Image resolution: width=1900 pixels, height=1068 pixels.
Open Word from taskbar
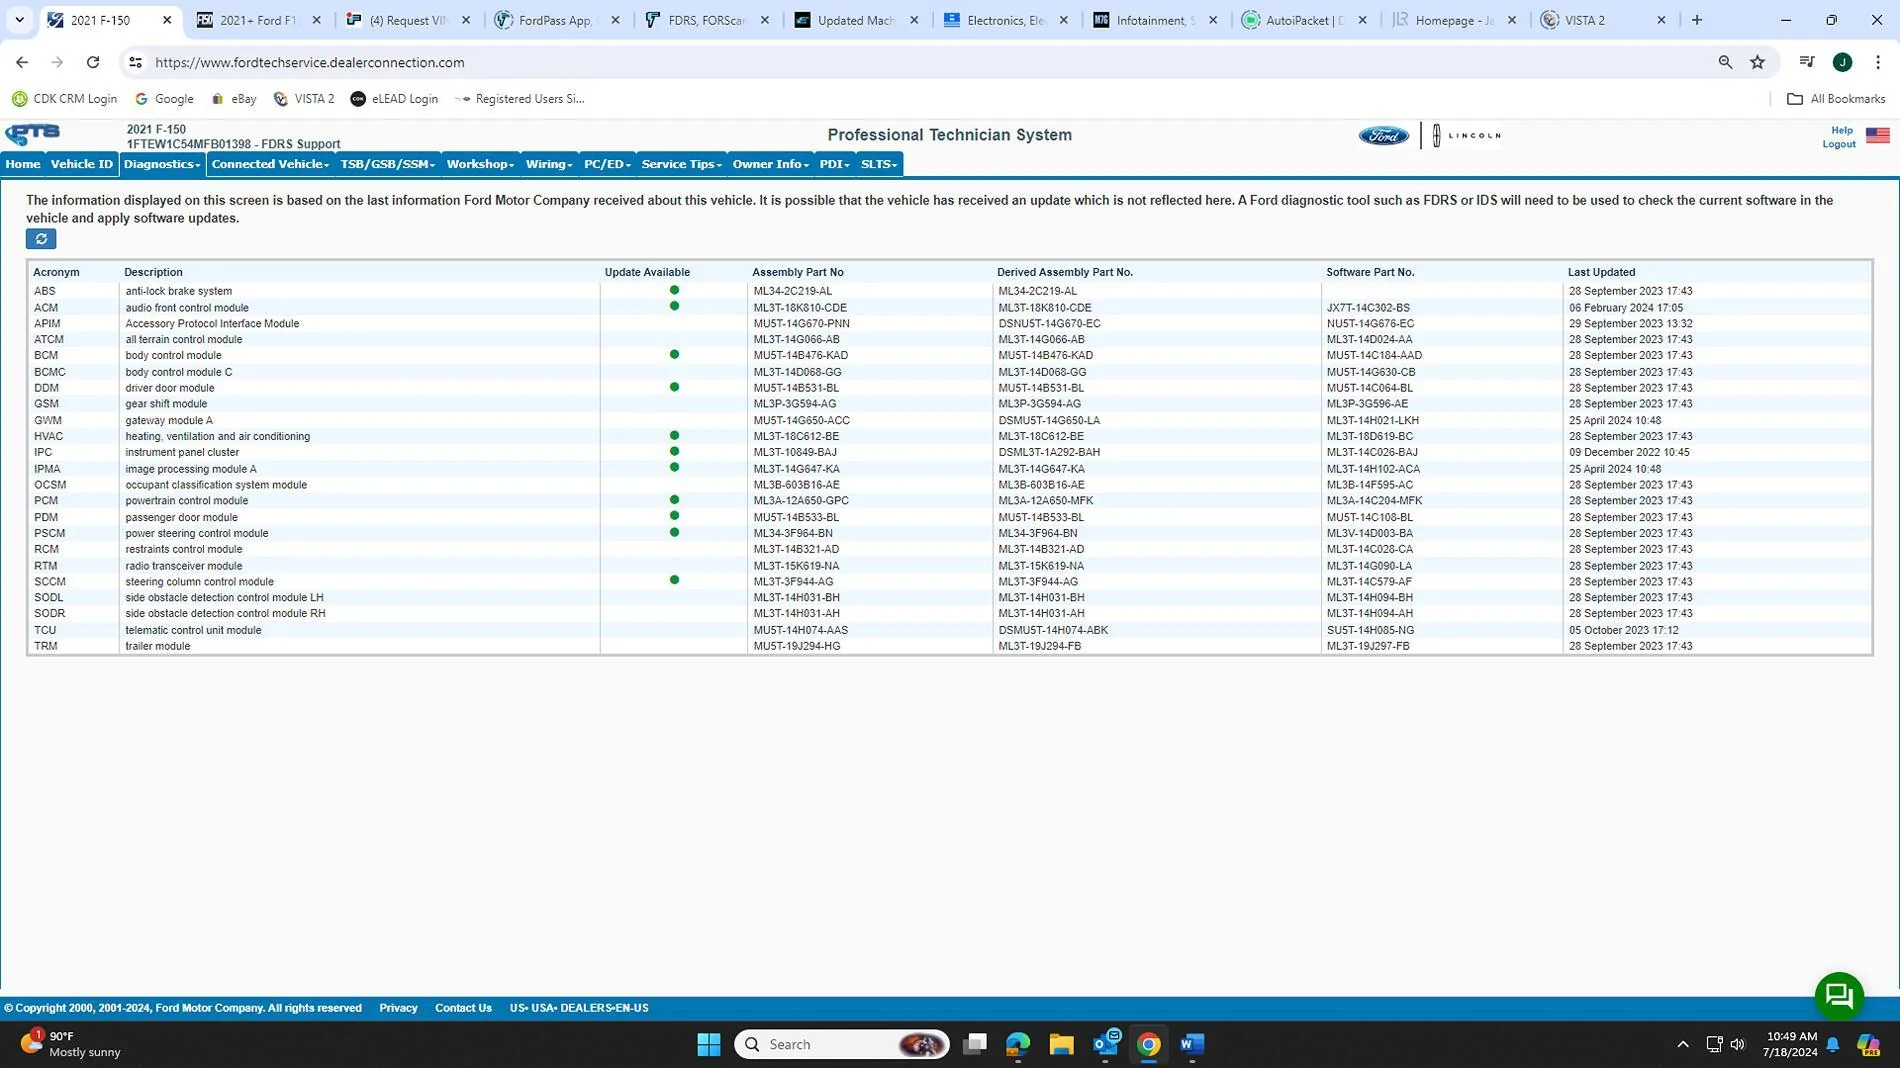tap(1191, 1044)
